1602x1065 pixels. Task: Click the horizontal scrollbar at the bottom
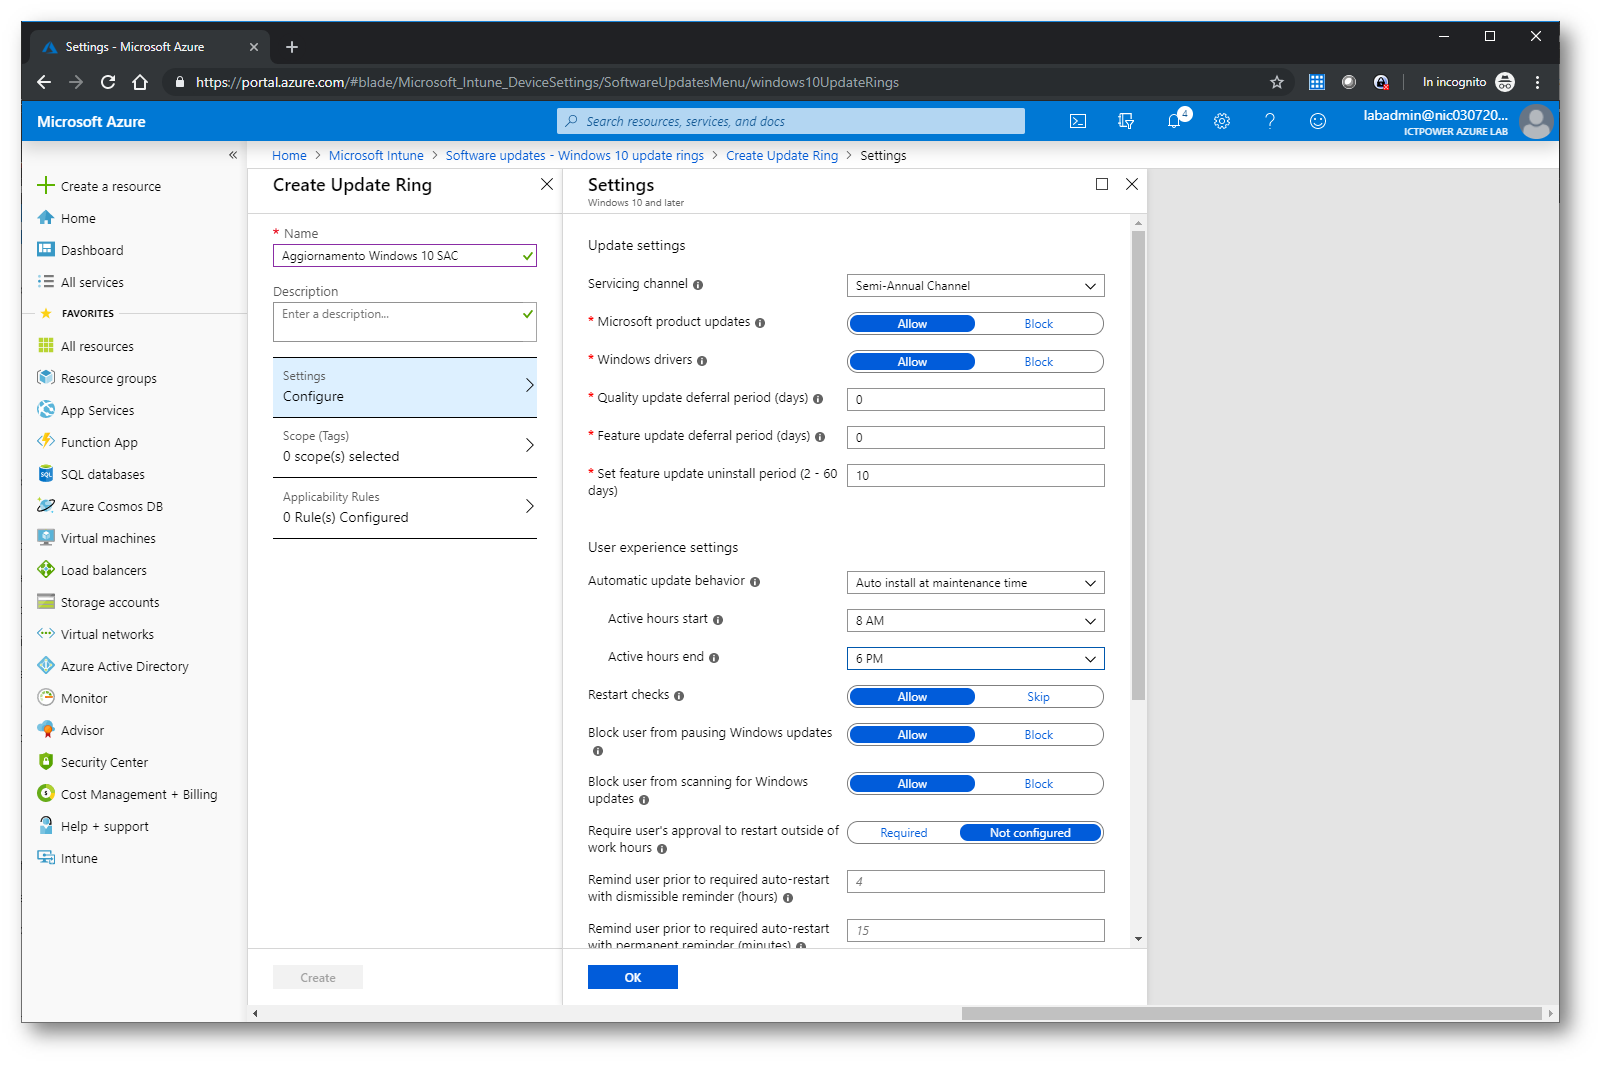pos(1251,1013)
